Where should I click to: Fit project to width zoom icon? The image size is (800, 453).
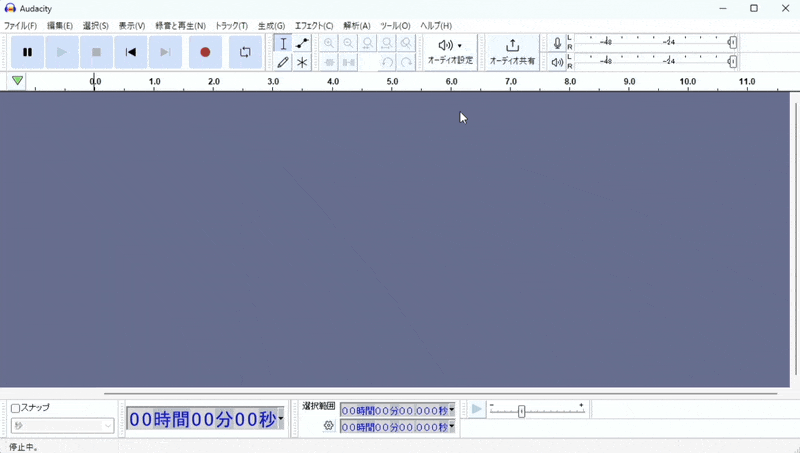tap(387, 43)
